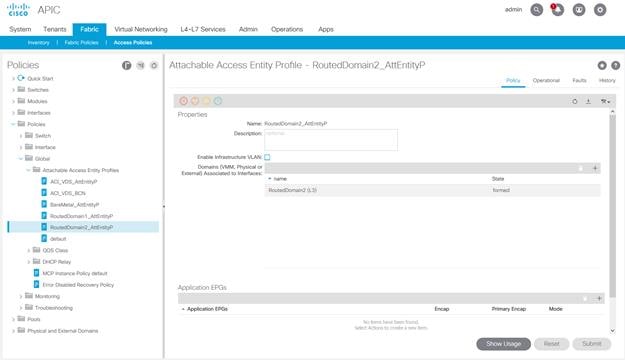Screen dimensions: 625x360
Task: Select BareMetal_AttEntityP in the tree
Action: pos(75,205)
